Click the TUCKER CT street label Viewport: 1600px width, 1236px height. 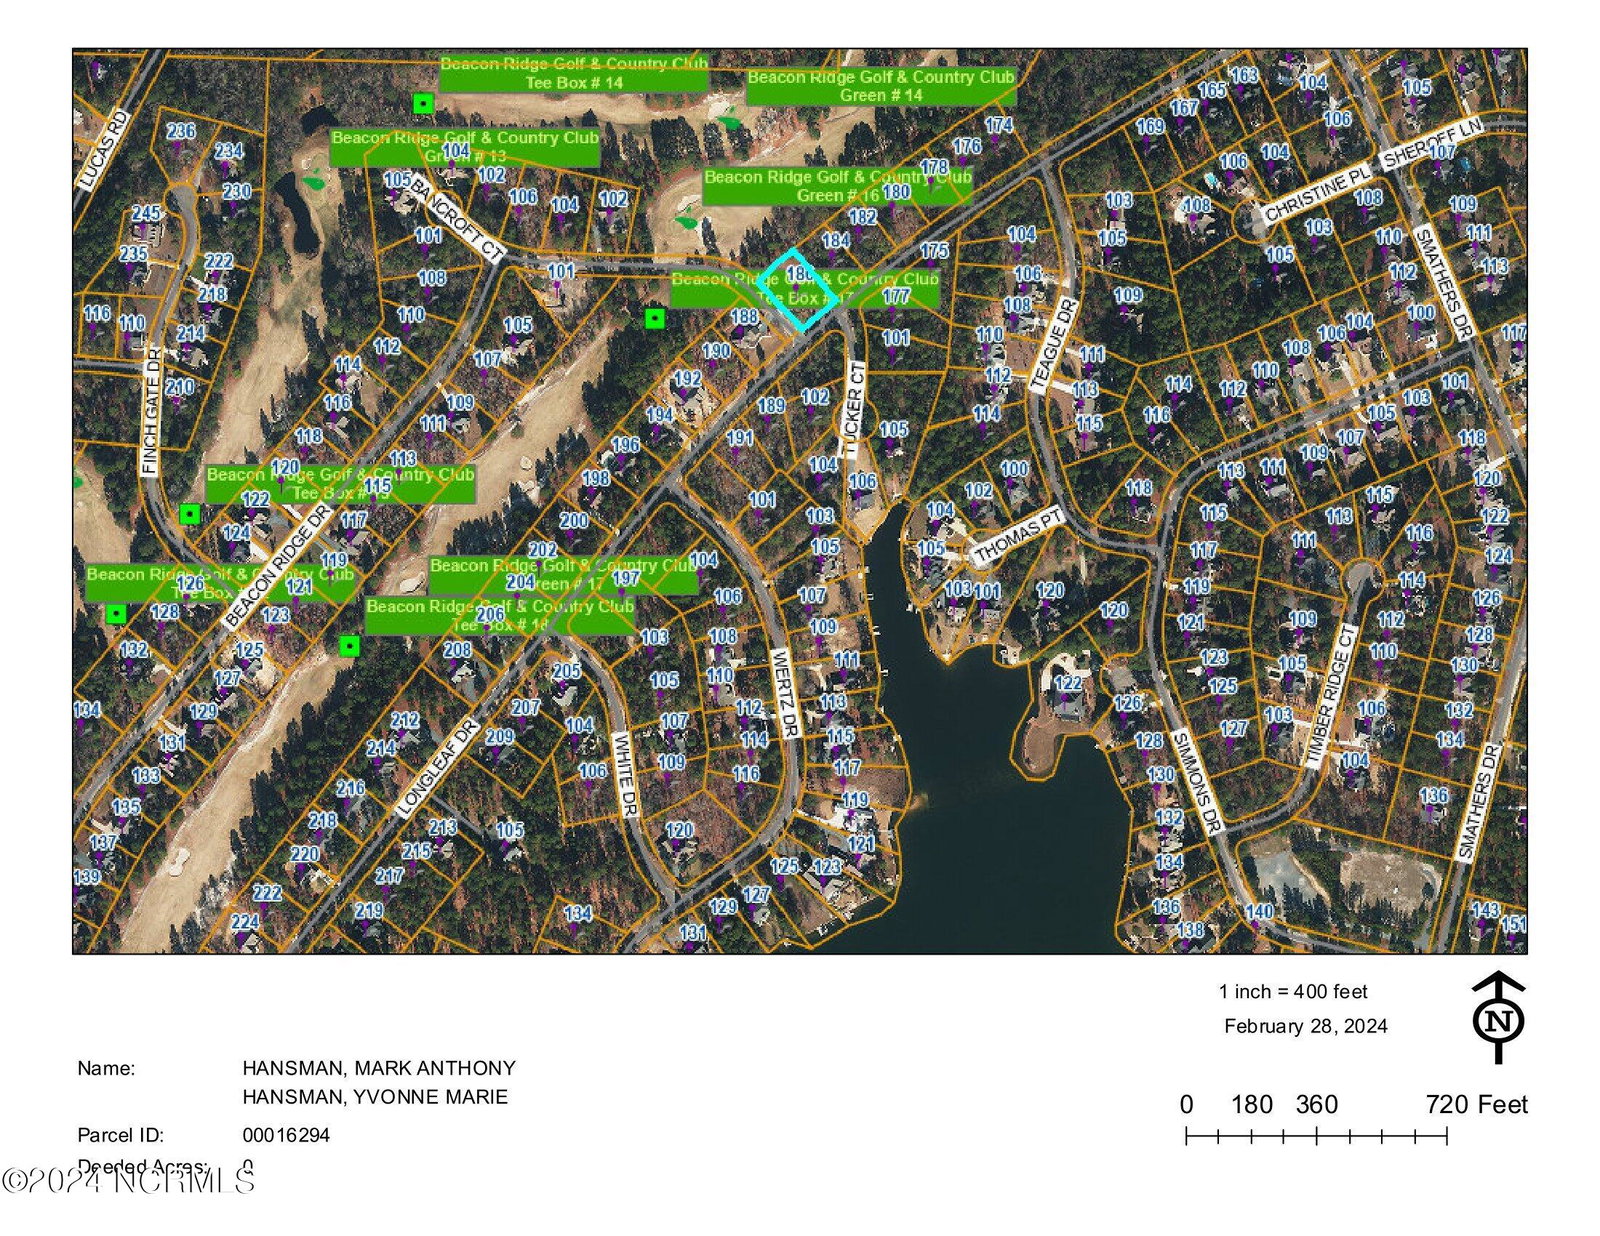[x=853, y=410]
